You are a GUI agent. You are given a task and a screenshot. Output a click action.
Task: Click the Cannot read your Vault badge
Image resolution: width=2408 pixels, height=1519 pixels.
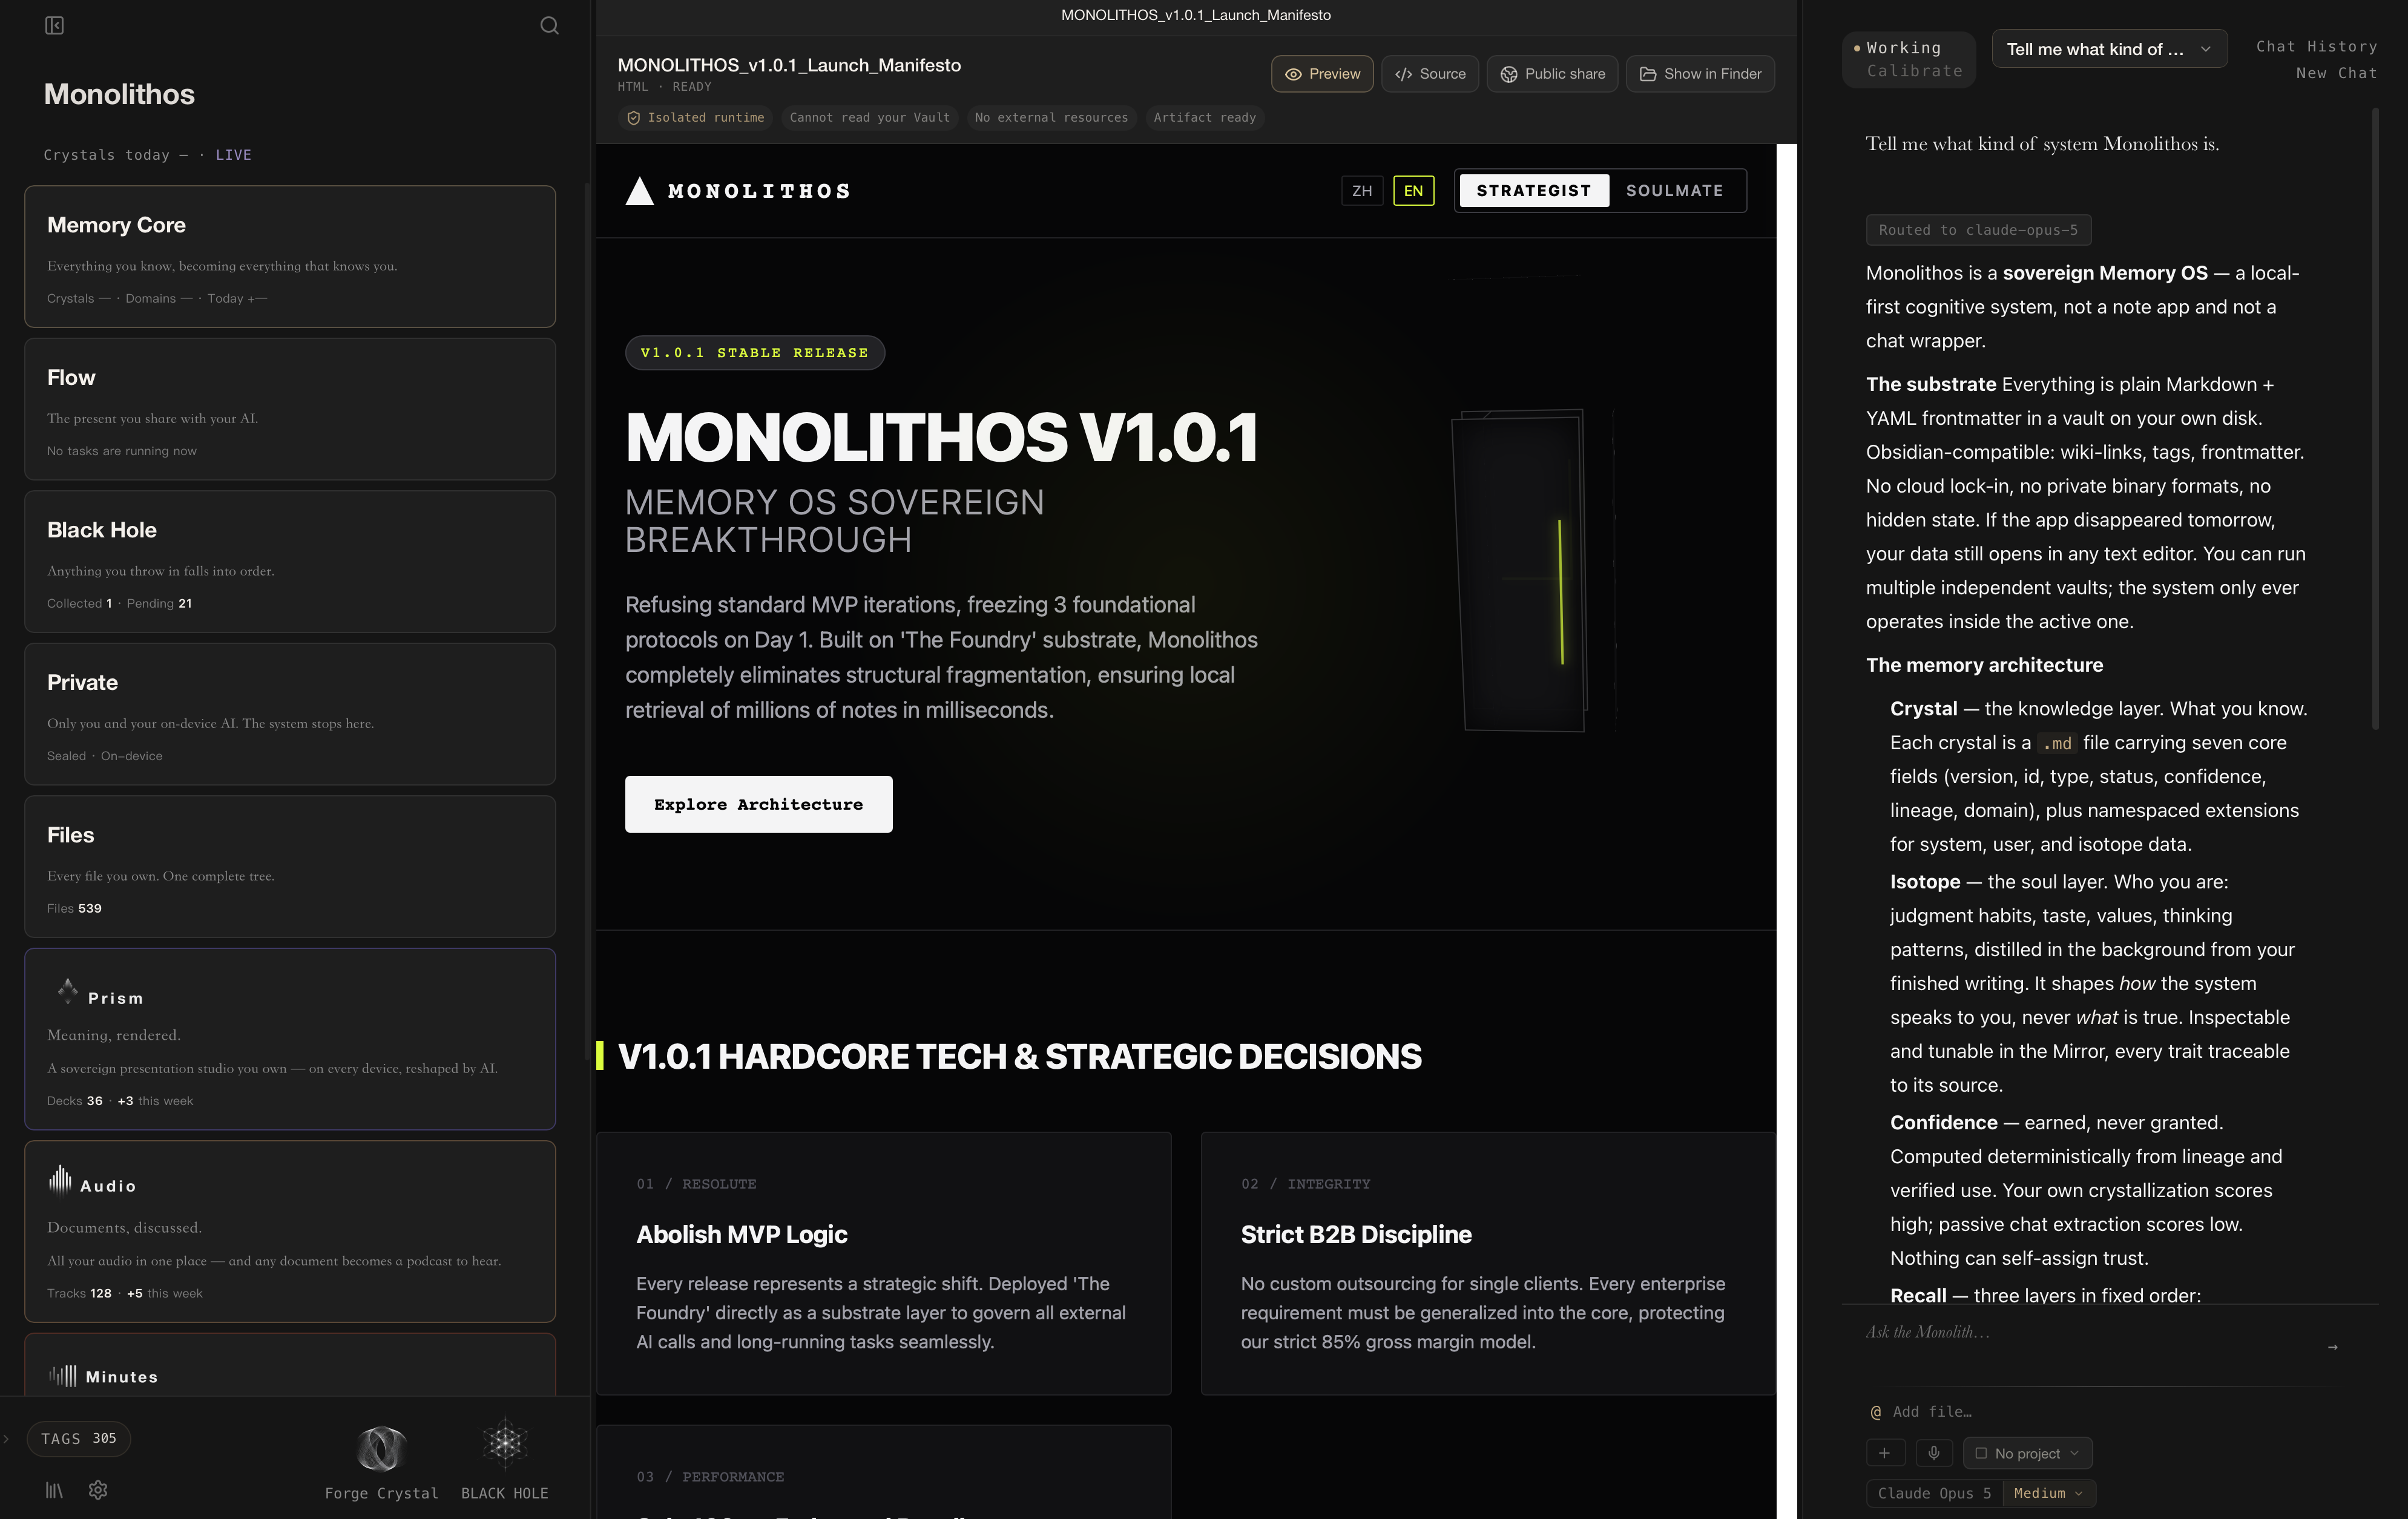click(869, 118)
